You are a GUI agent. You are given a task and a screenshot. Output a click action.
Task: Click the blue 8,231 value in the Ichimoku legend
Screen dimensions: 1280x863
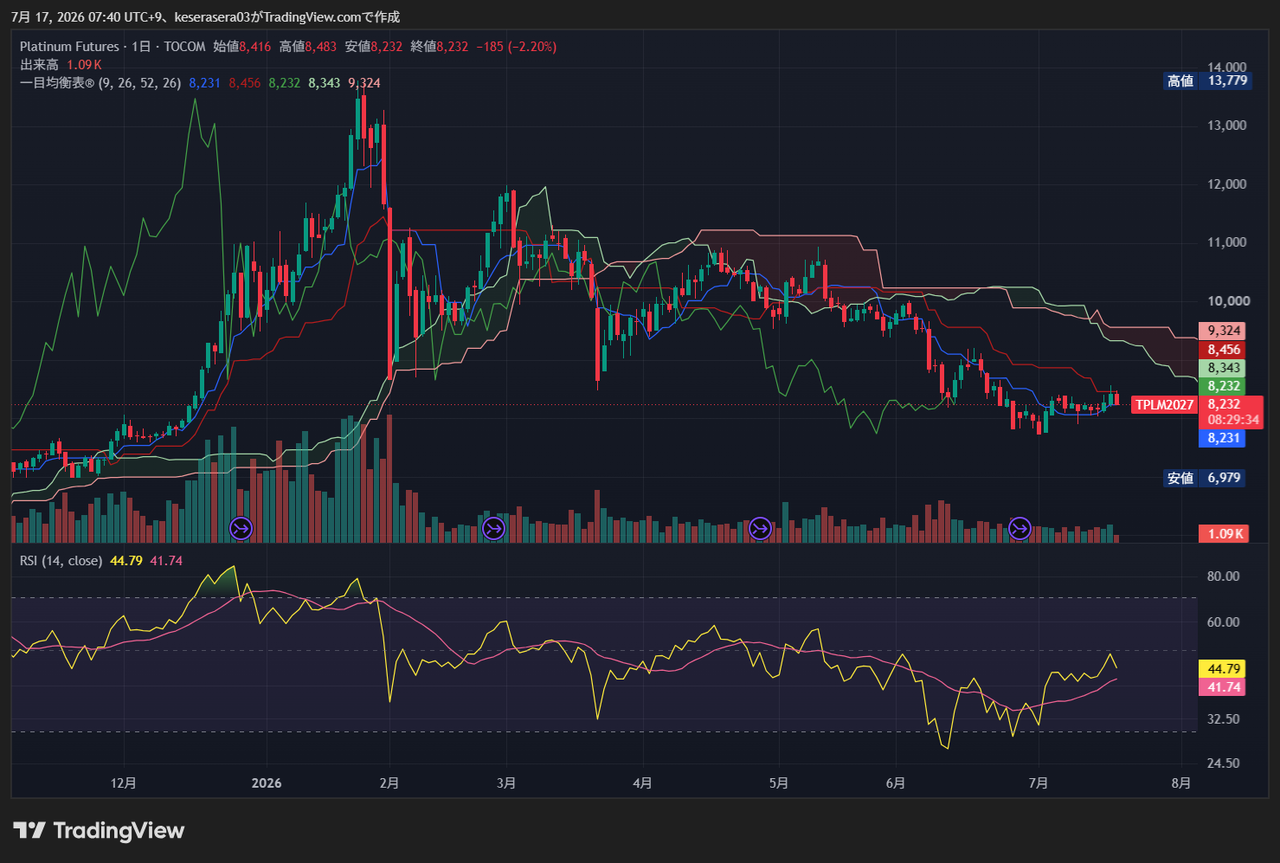[x=204, y=82]
